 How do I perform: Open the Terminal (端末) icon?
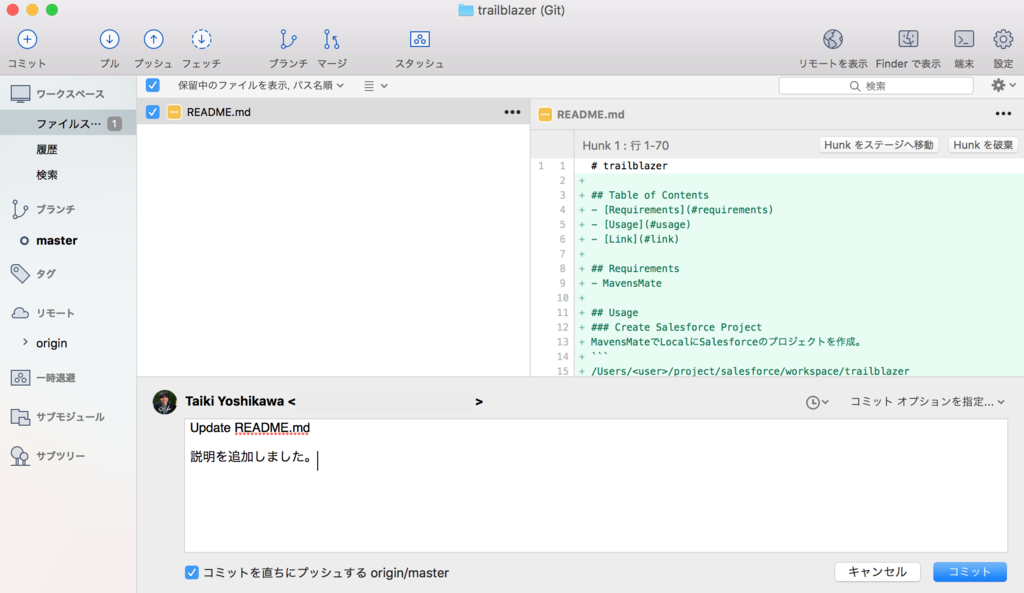click(964, 39)
